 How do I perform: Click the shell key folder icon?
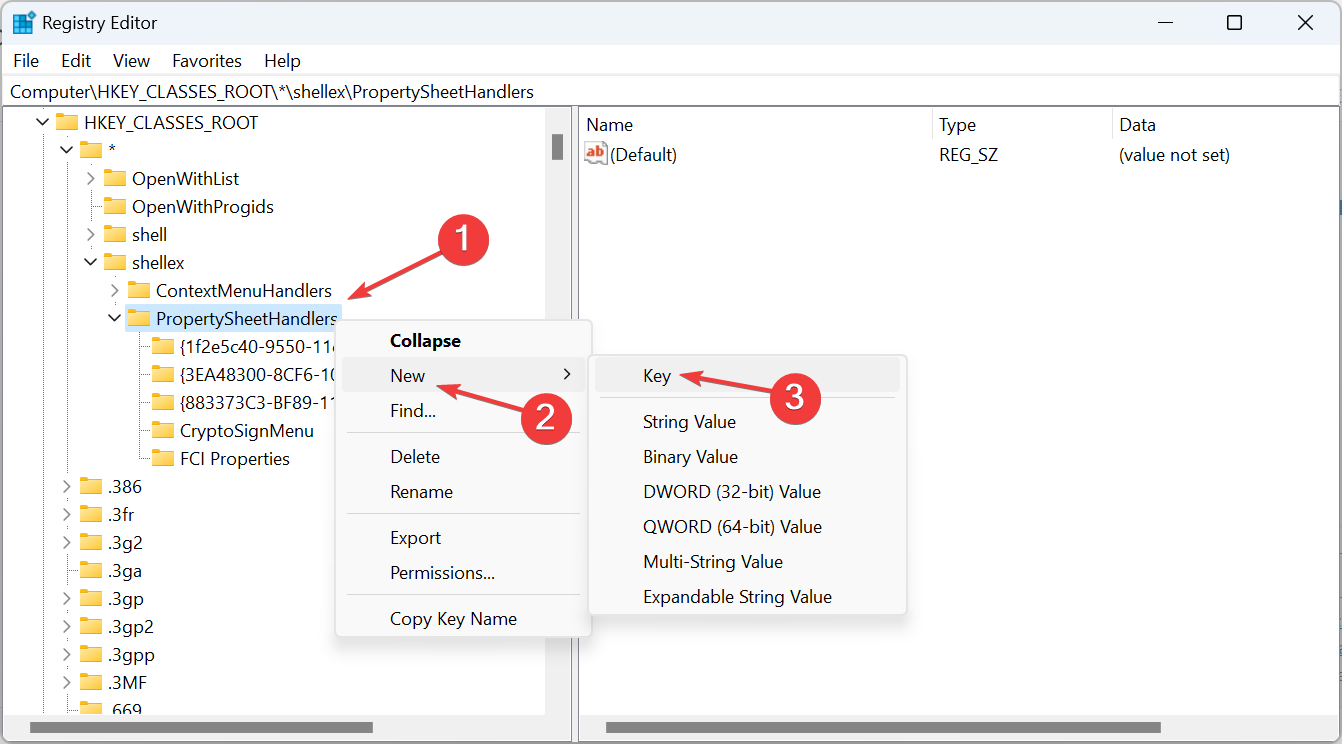[115, 234]
